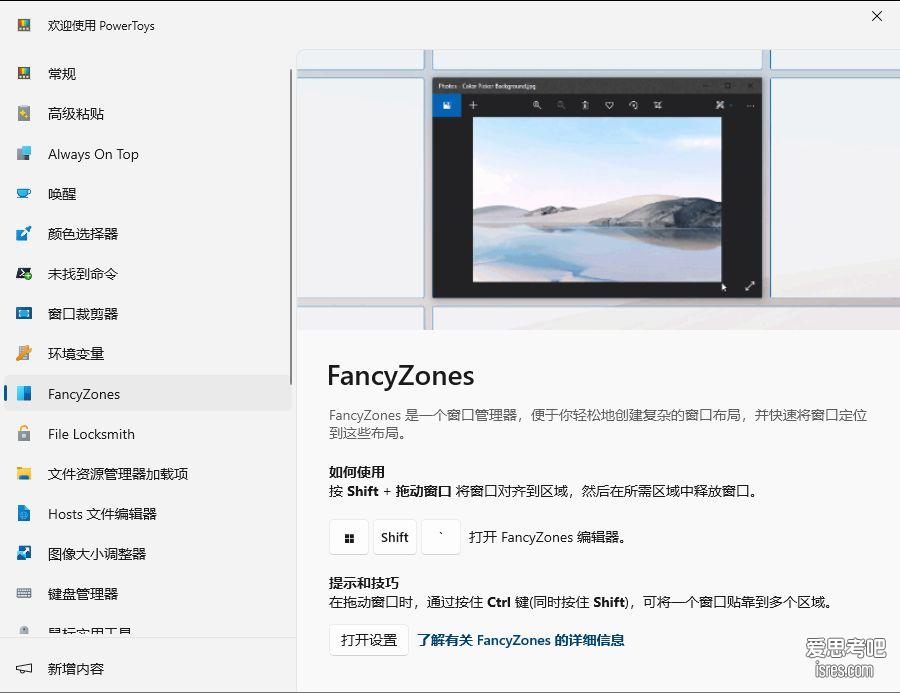The width and height of the screenshot is (900, 693).
Task: Open the 唤醒 page
Action: (x=148, y=194)
